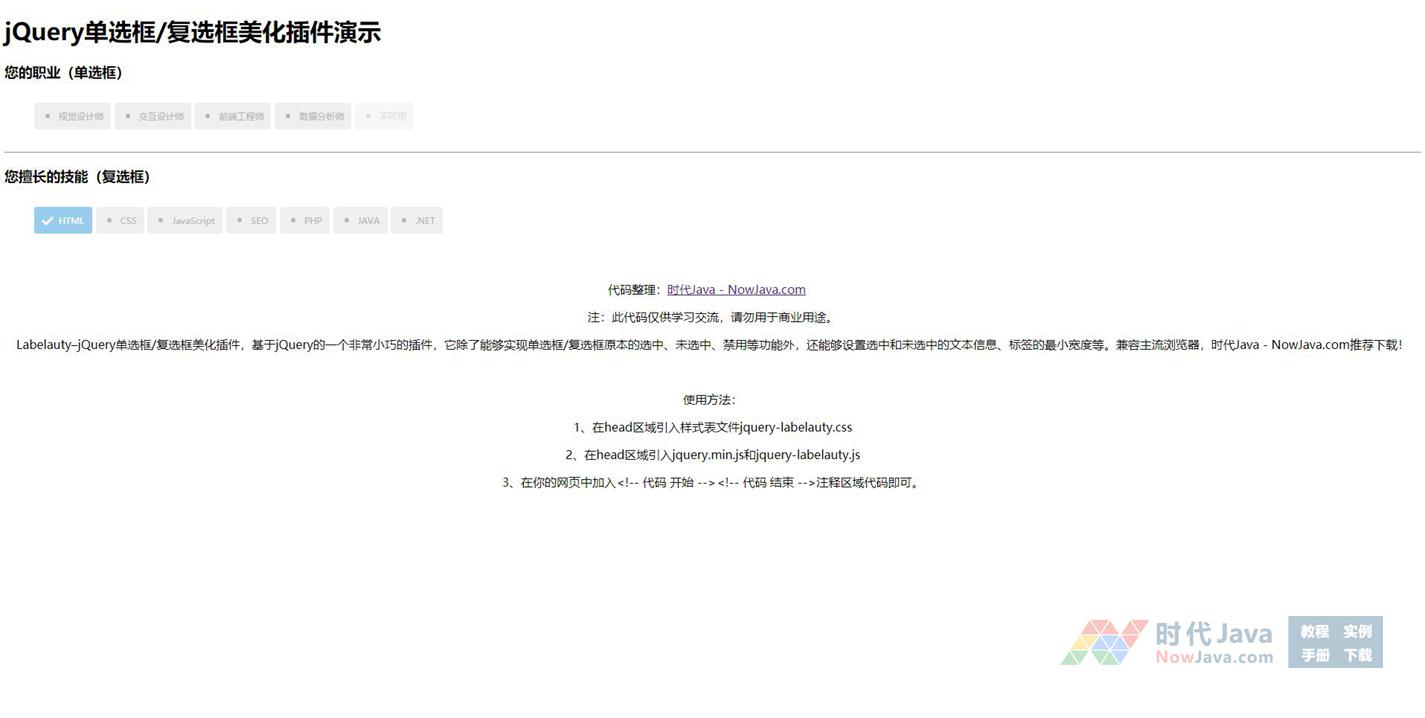1425x718 pixels.
Task: Check the .NET skill checkbox
Action: tap(417, 220)
